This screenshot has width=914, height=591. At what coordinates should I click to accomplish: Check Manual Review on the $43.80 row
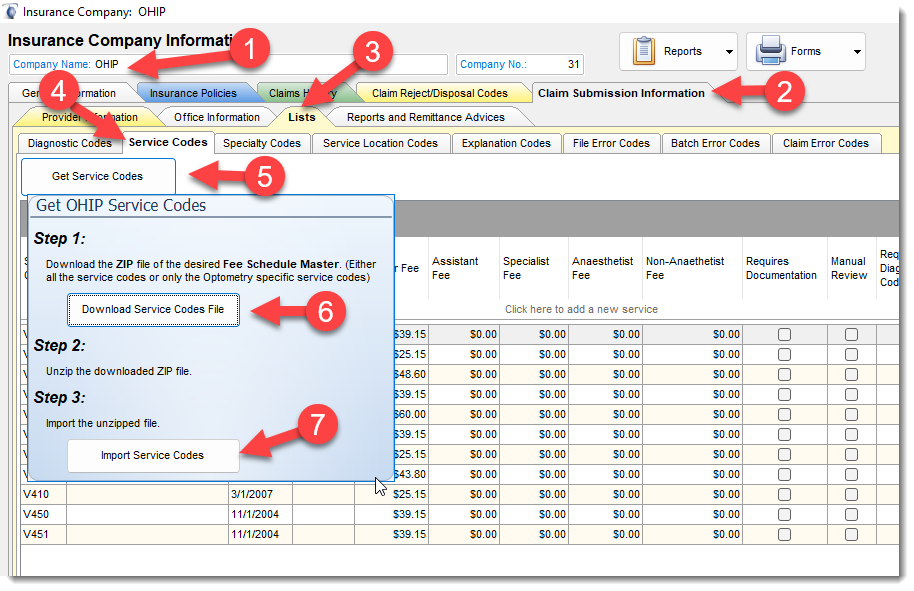pyautogui.click(x=852, y=474)
